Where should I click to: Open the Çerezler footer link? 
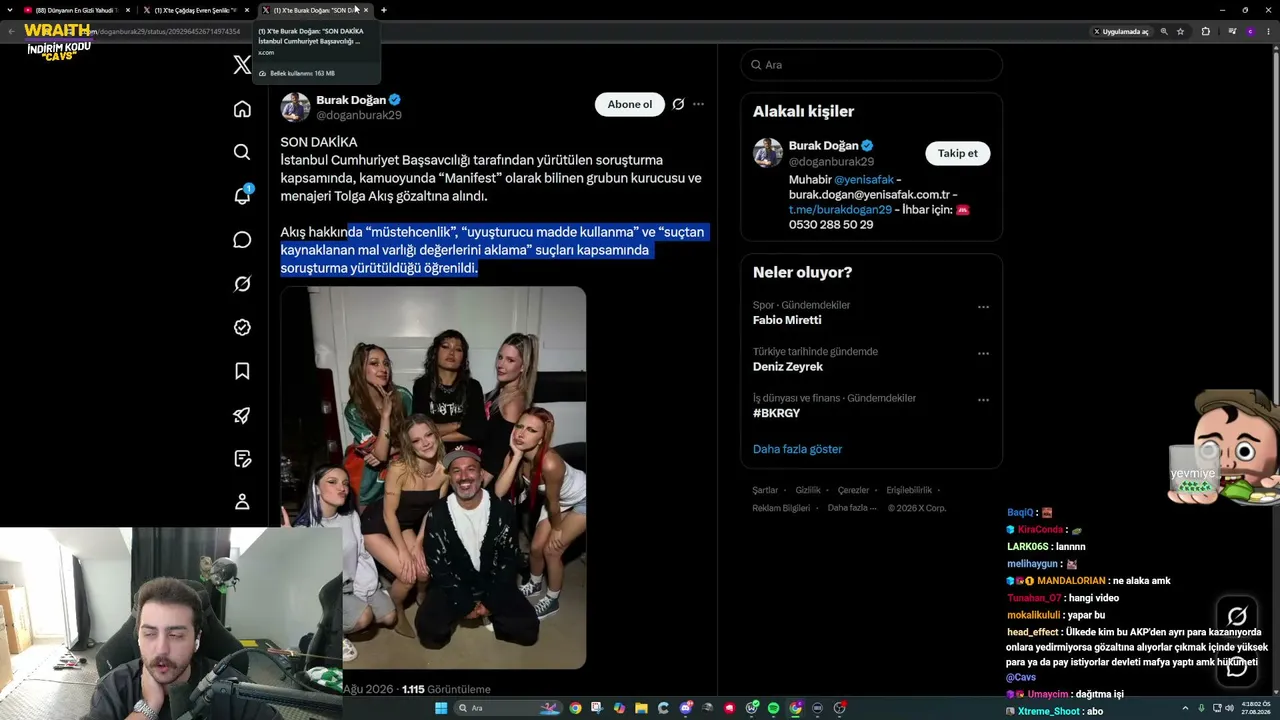[853, 490]
